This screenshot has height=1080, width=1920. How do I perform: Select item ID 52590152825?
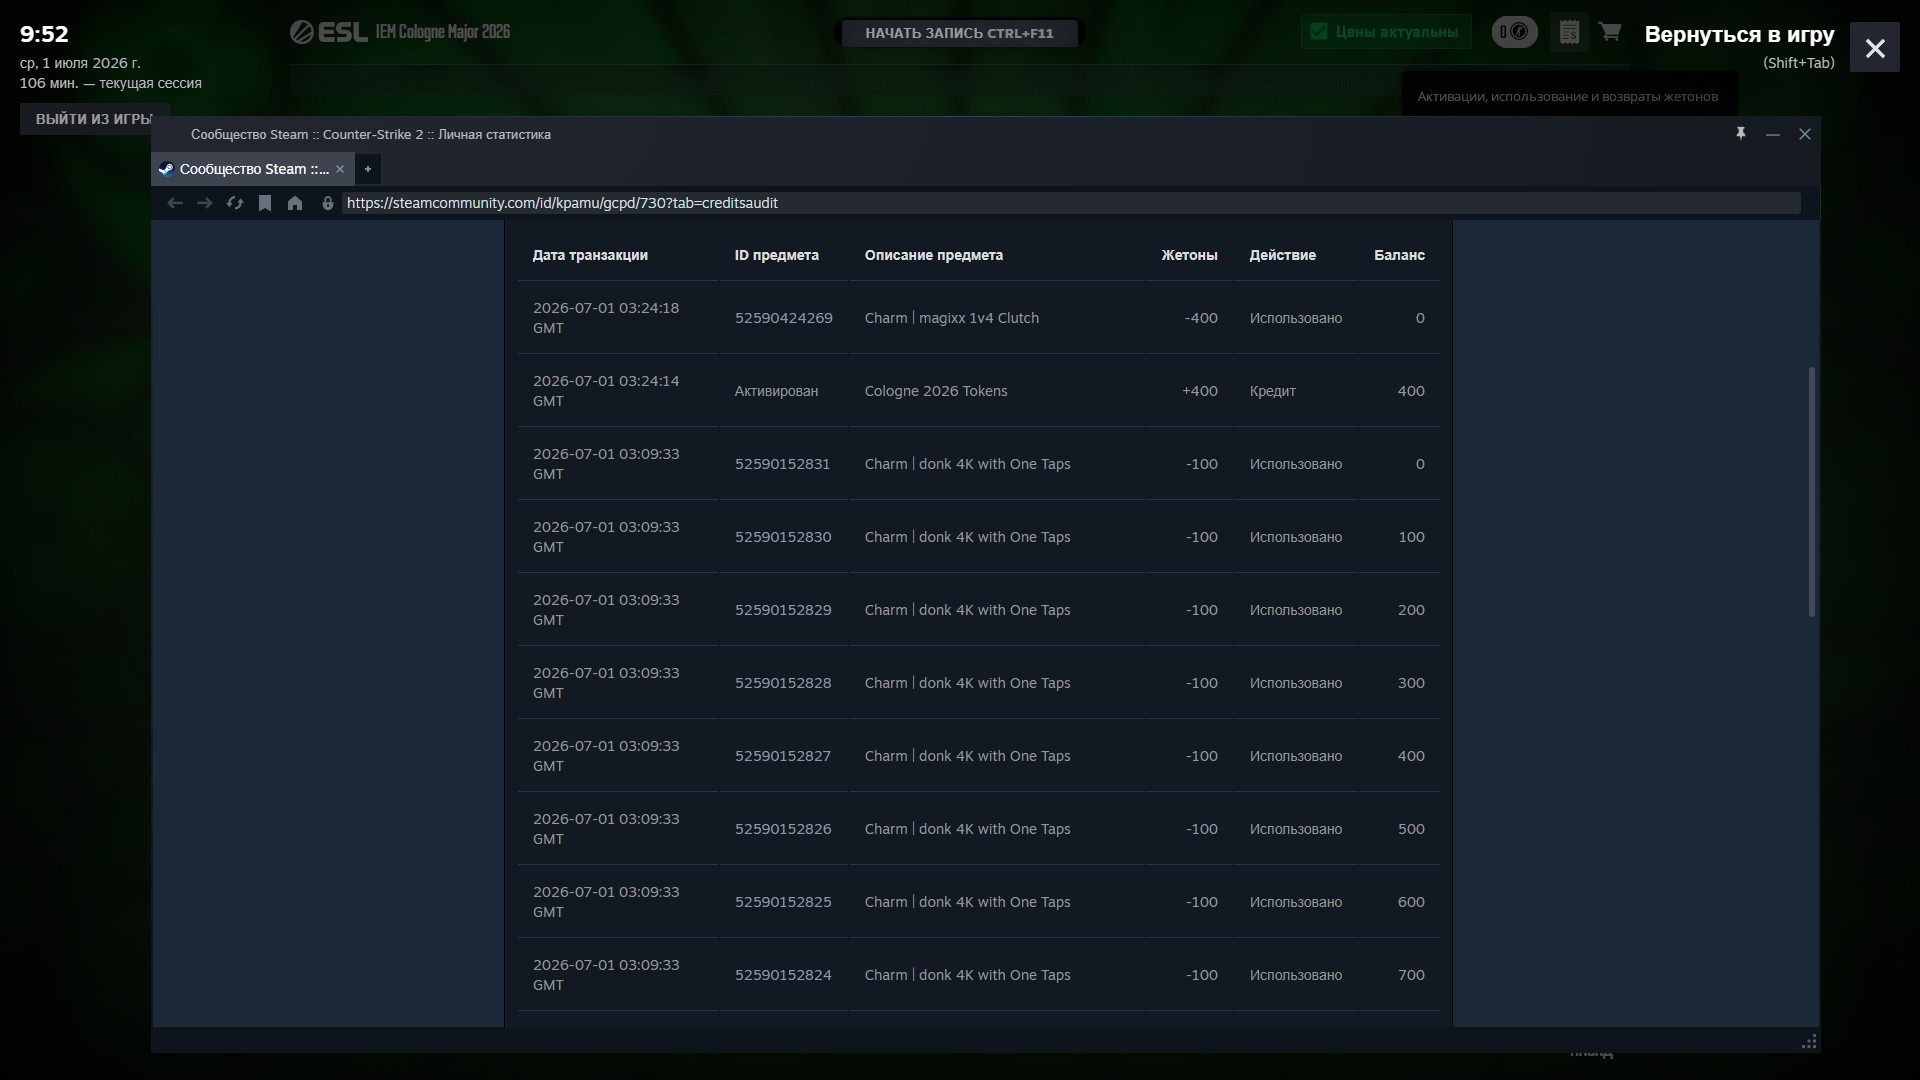pyautogui.click(x=783, y=902)
